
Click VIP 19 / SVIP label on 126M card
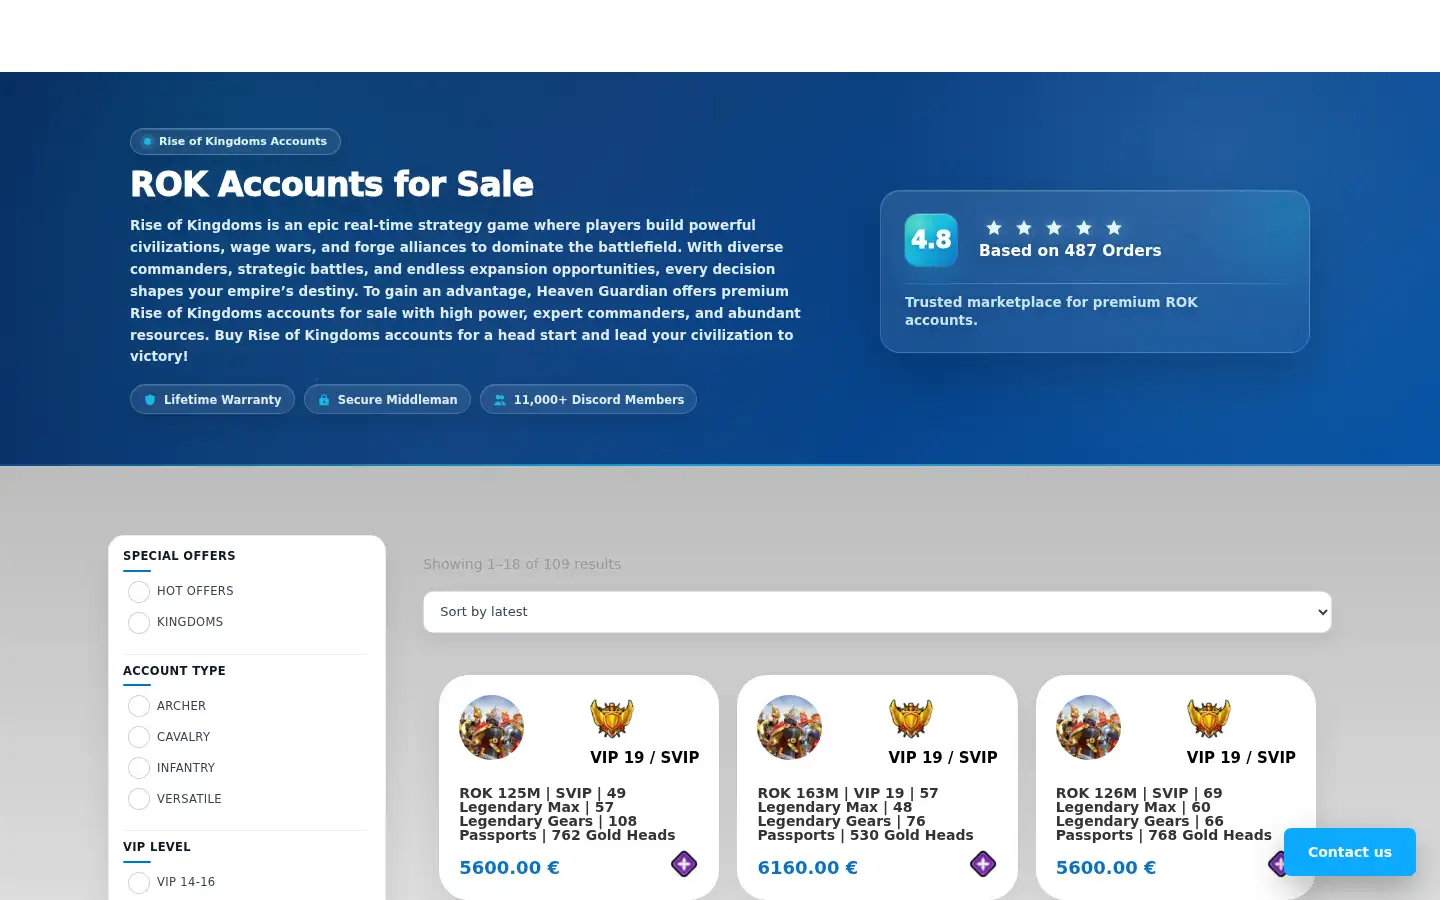pyautogui.click(x=1241, y=758)
